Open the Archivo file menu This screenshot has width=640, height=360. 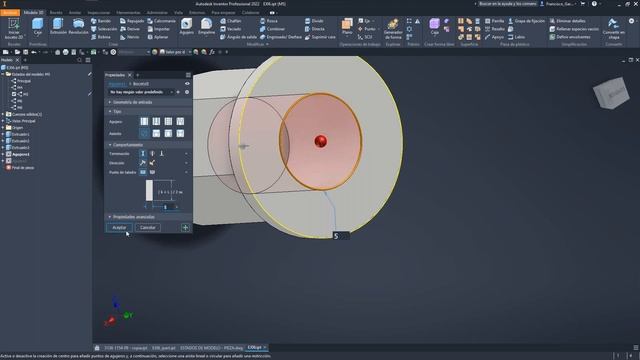[10, 13]
